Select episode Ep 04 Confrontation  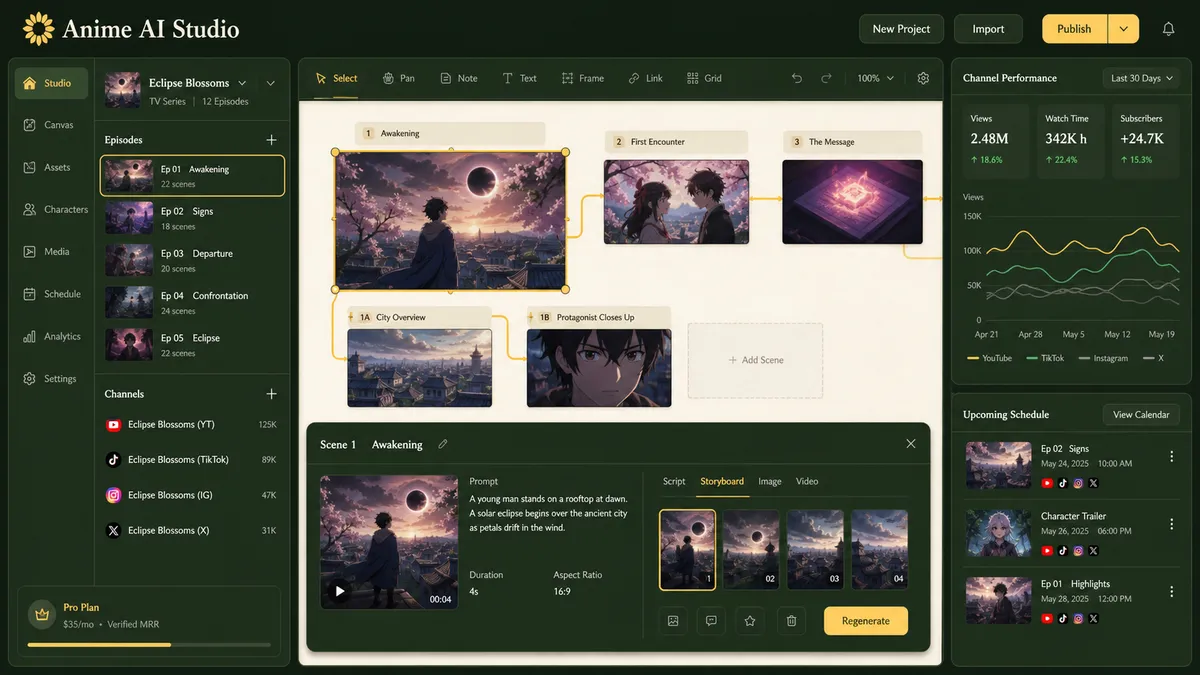pos(192,302)
